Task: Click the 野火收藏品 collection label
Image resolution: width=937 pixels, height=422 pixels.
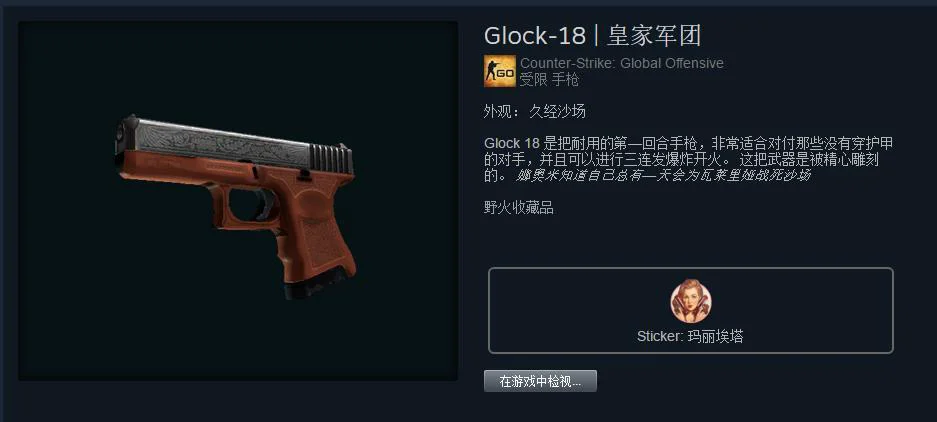Action: (x=518, y=208)
